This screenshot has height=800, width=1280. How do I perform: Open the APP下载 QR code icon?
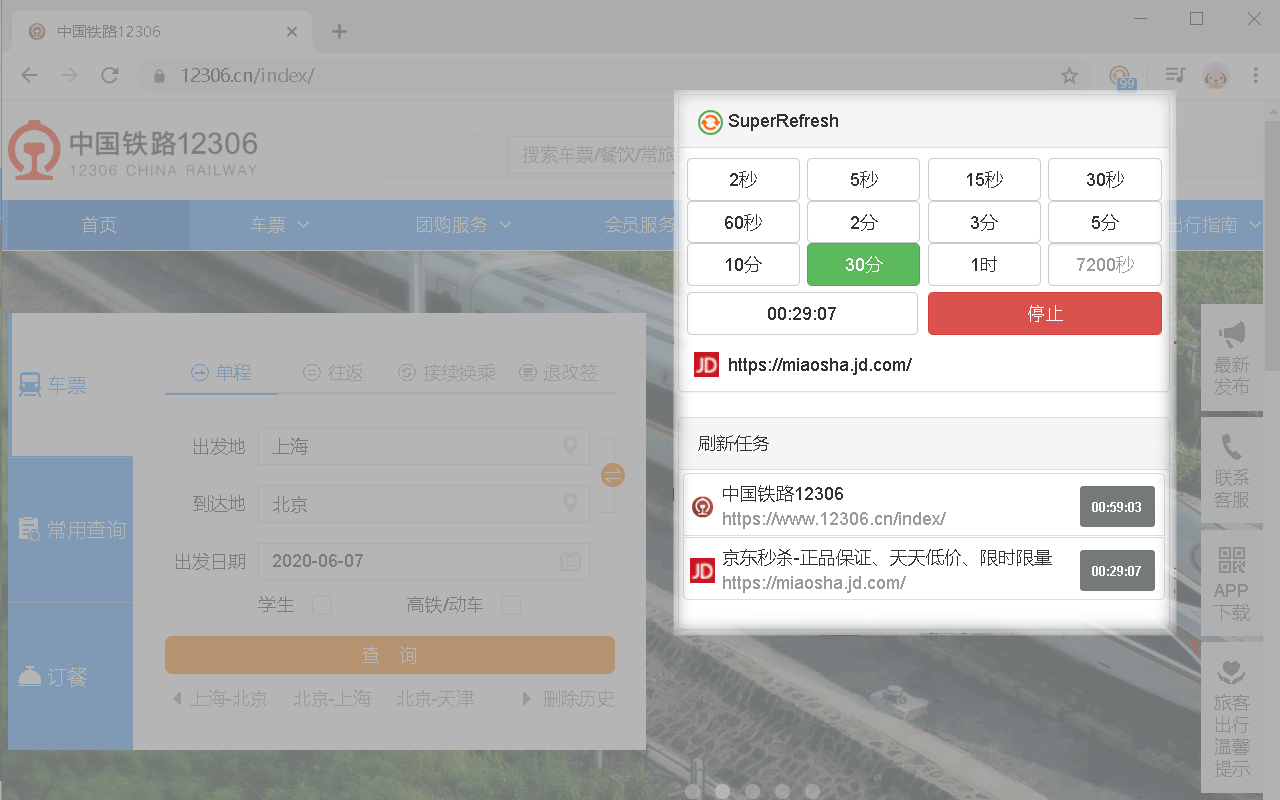1232,560
